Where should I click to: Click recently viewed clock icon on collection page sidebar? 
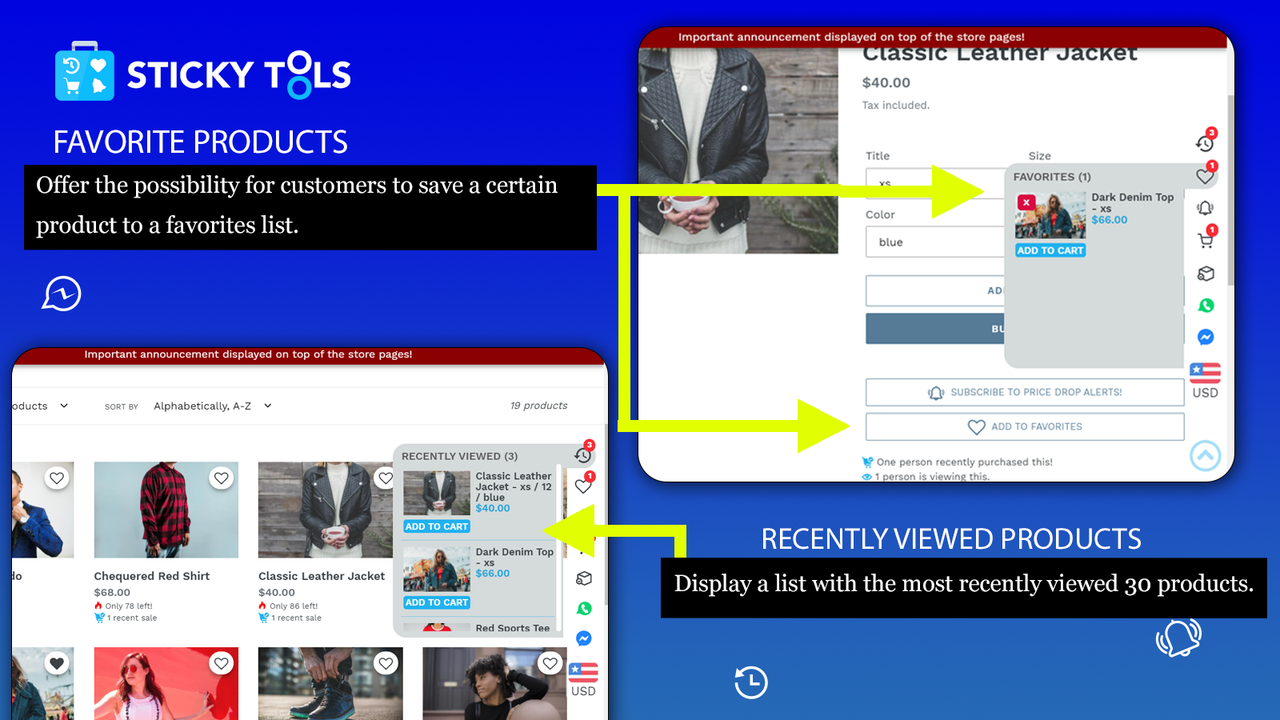pyautogui.click(x=583, y=454)
